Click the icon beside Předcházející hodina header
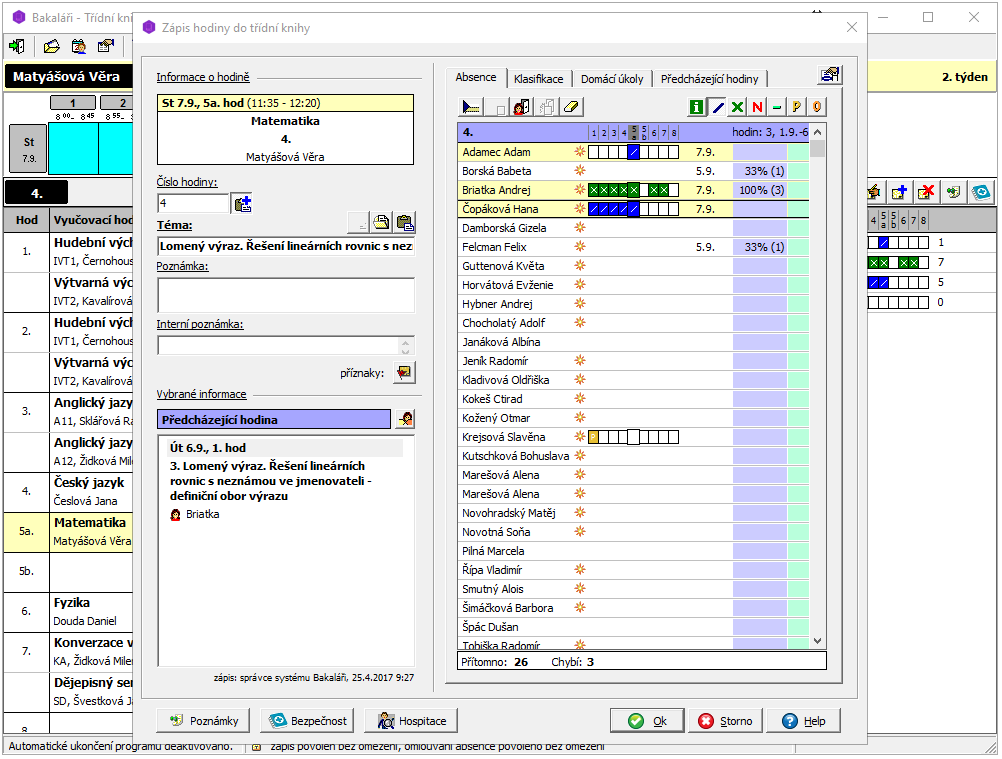This screenshot has width=1002, height=759. (x=406, y=419)
